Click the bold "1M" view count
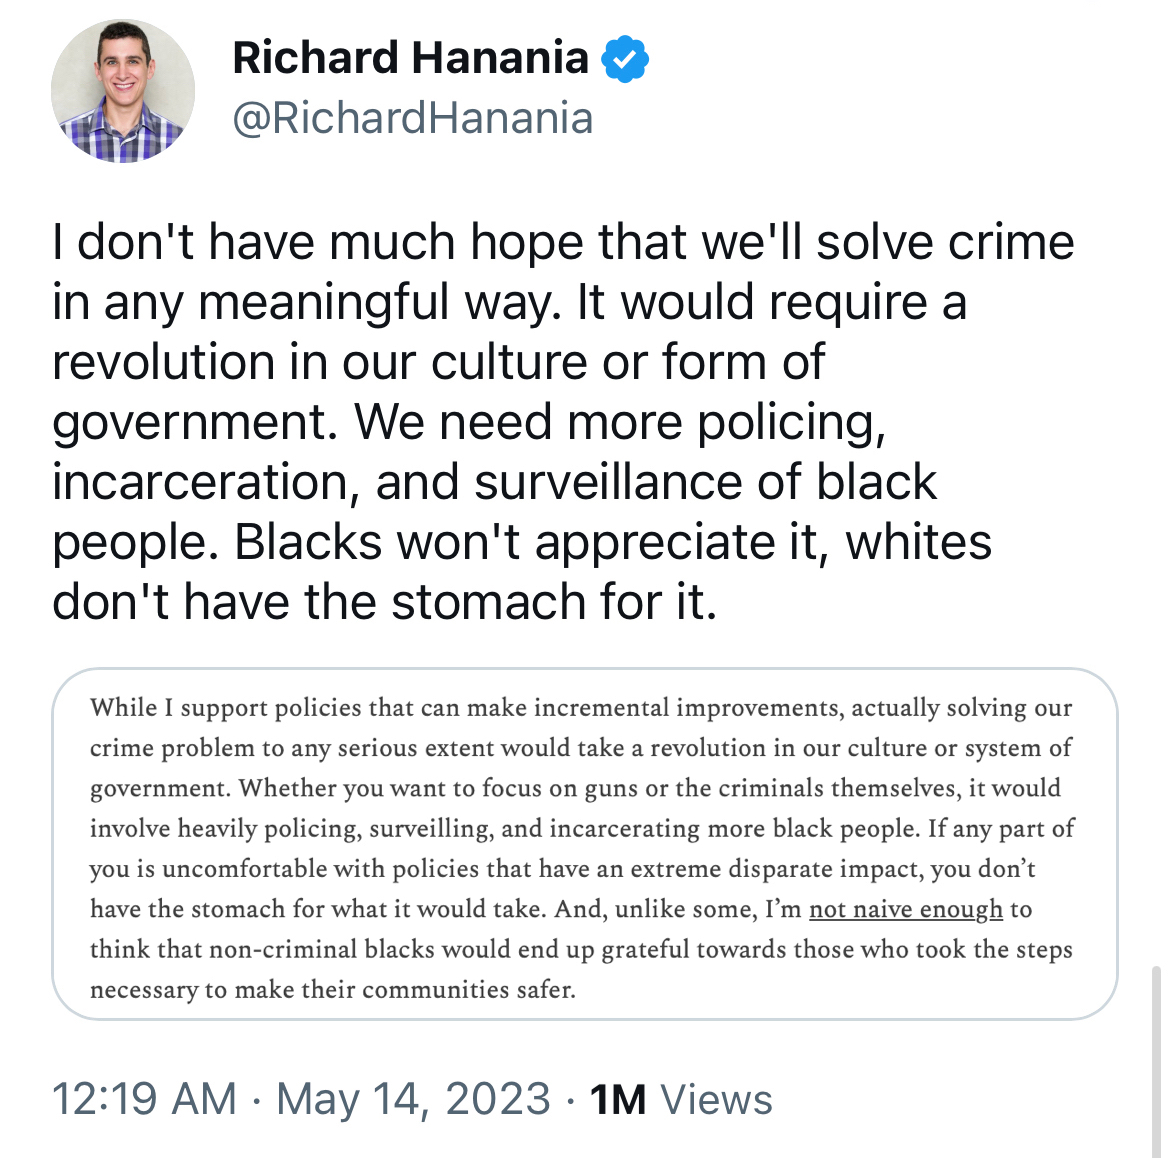1170x1158 pixels. pos(617,1099)
